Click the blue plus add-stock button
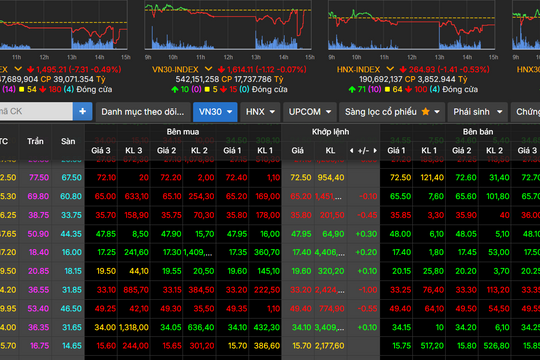The width and height of the screenshot is (540, 360). click(x=83, y=111)
